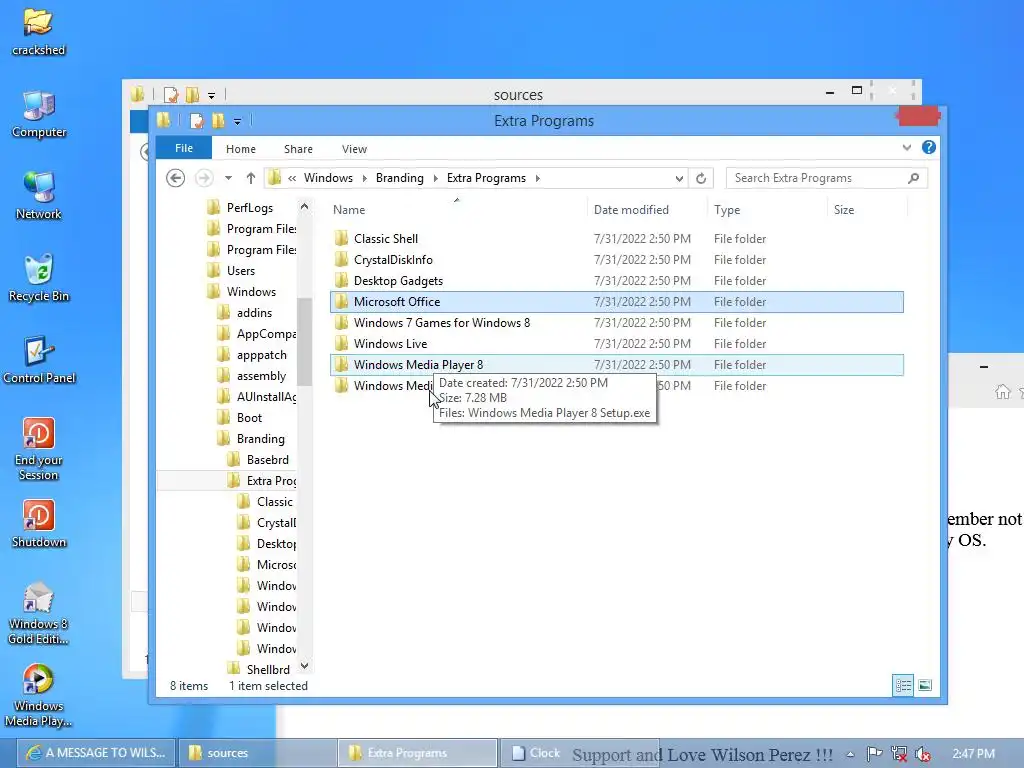Expand breadcrumb arrow after Windows

[364, 178]
